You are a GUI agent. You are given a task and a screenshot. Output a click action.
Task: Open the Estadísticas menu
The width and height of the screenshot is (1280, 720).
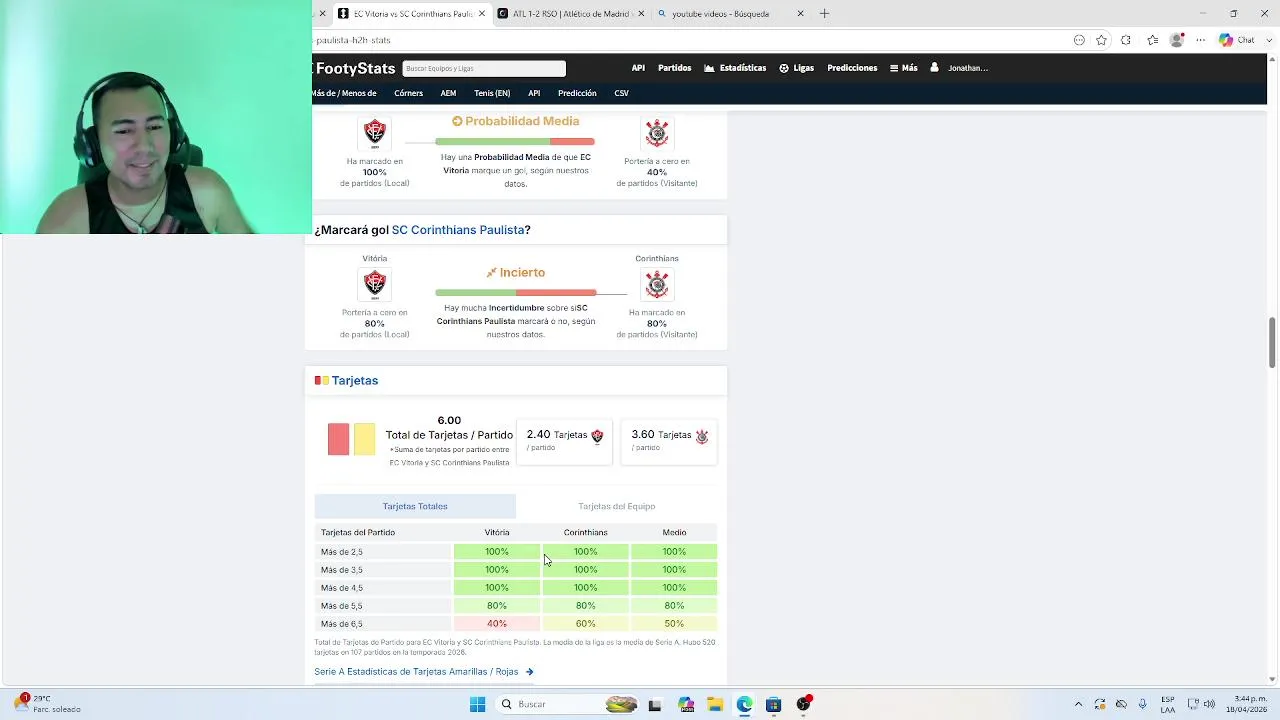(735, 68)
